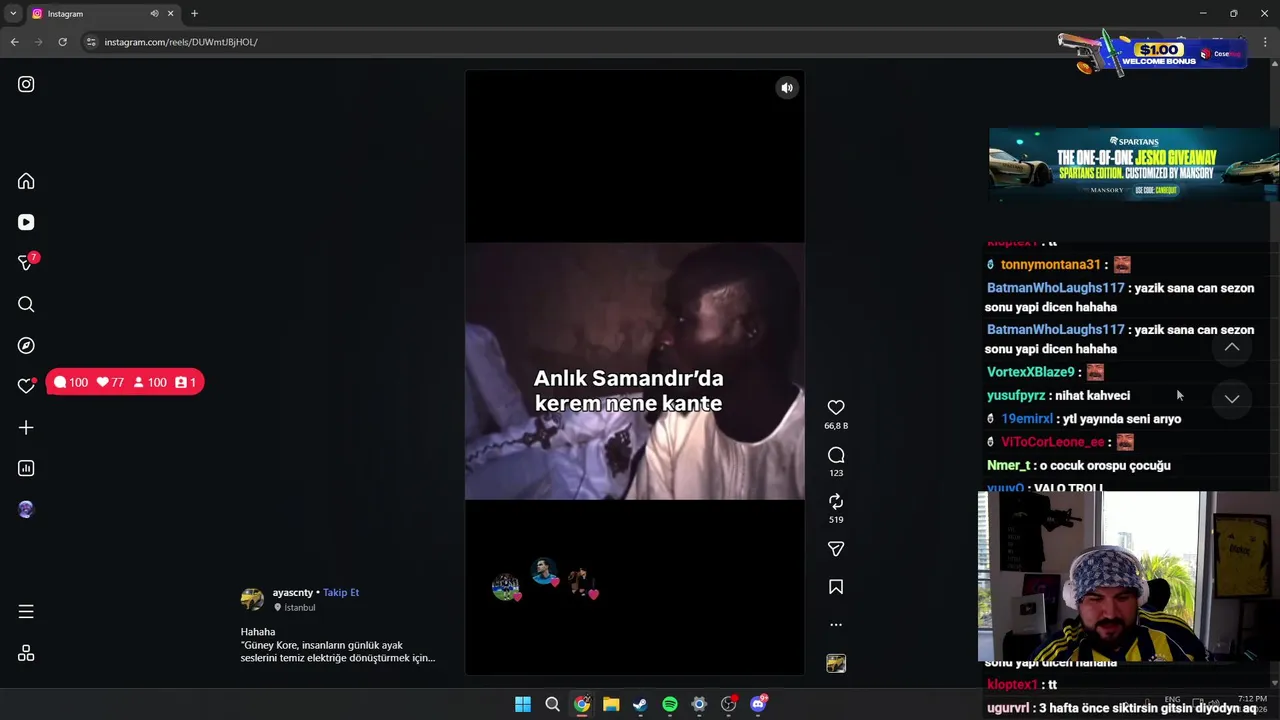Open the Dashboard chart icon in the sidebar
The height and width of the screenshot is (720, 1280).
tap(26, 468)
